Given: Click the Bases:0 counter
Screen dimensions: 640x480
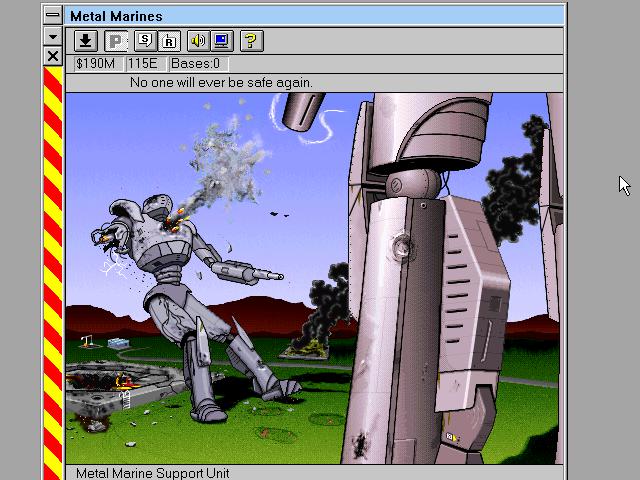Looking at the screenshot, I should 198,64.
